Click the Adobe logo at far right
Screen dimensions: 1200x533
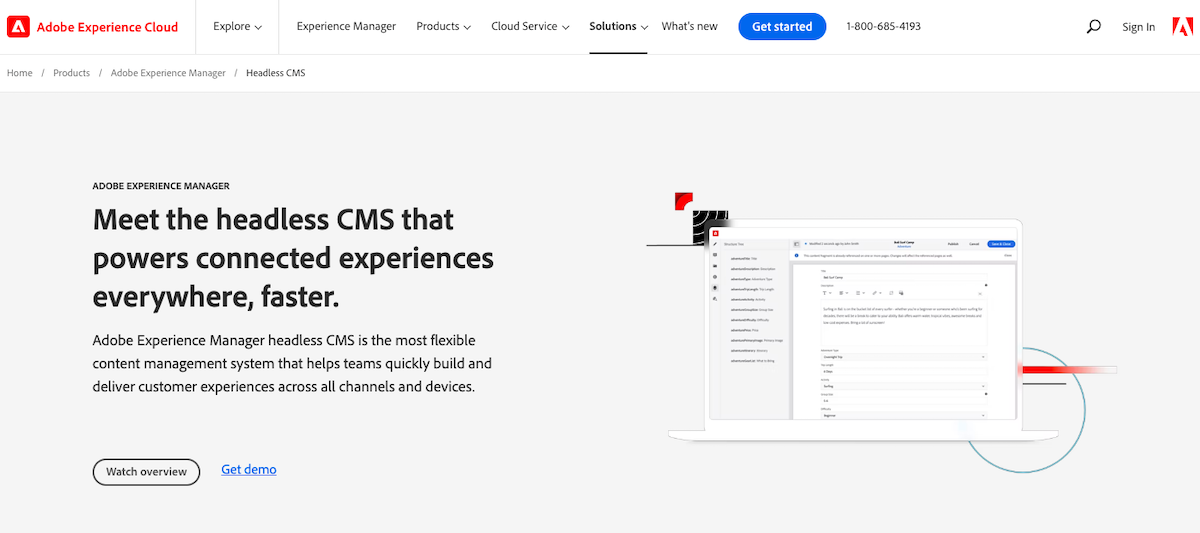(1182, 27)
